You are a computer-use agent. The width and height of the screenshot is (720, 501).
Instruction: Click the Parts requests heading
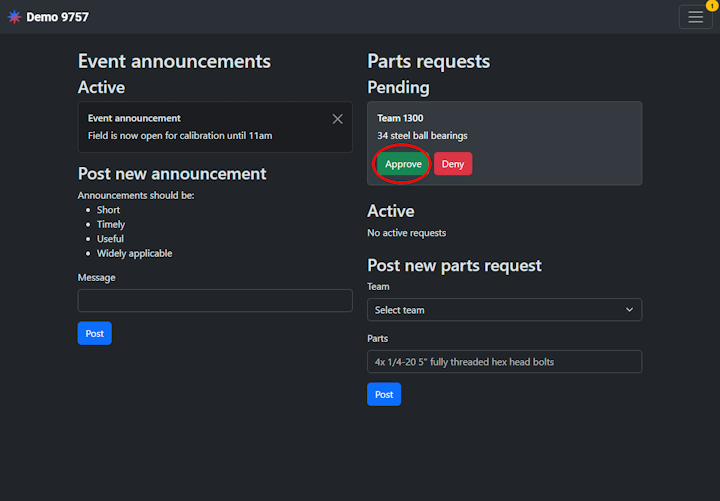(x=428, y=61)
